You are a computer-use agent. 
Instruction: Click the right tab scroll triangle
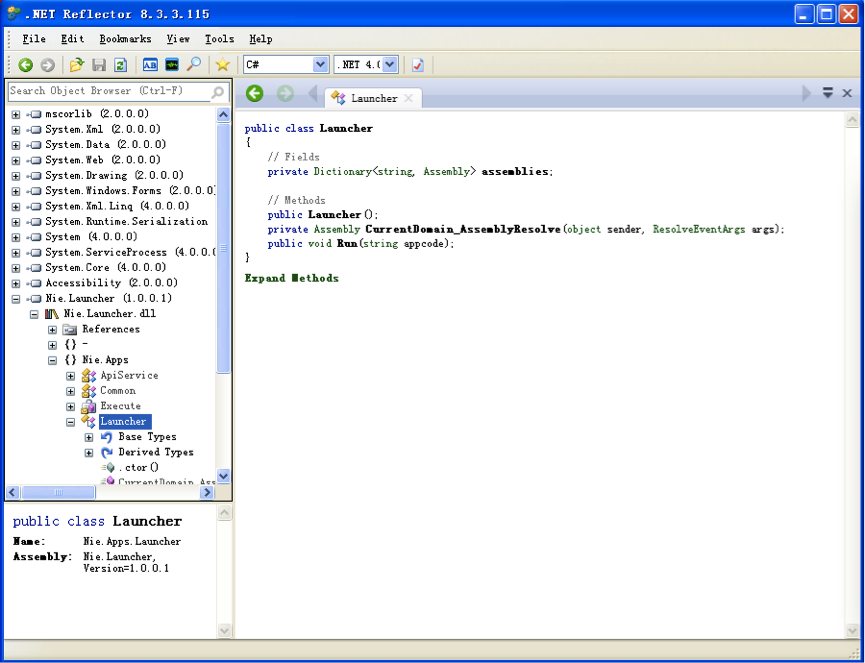807,93
